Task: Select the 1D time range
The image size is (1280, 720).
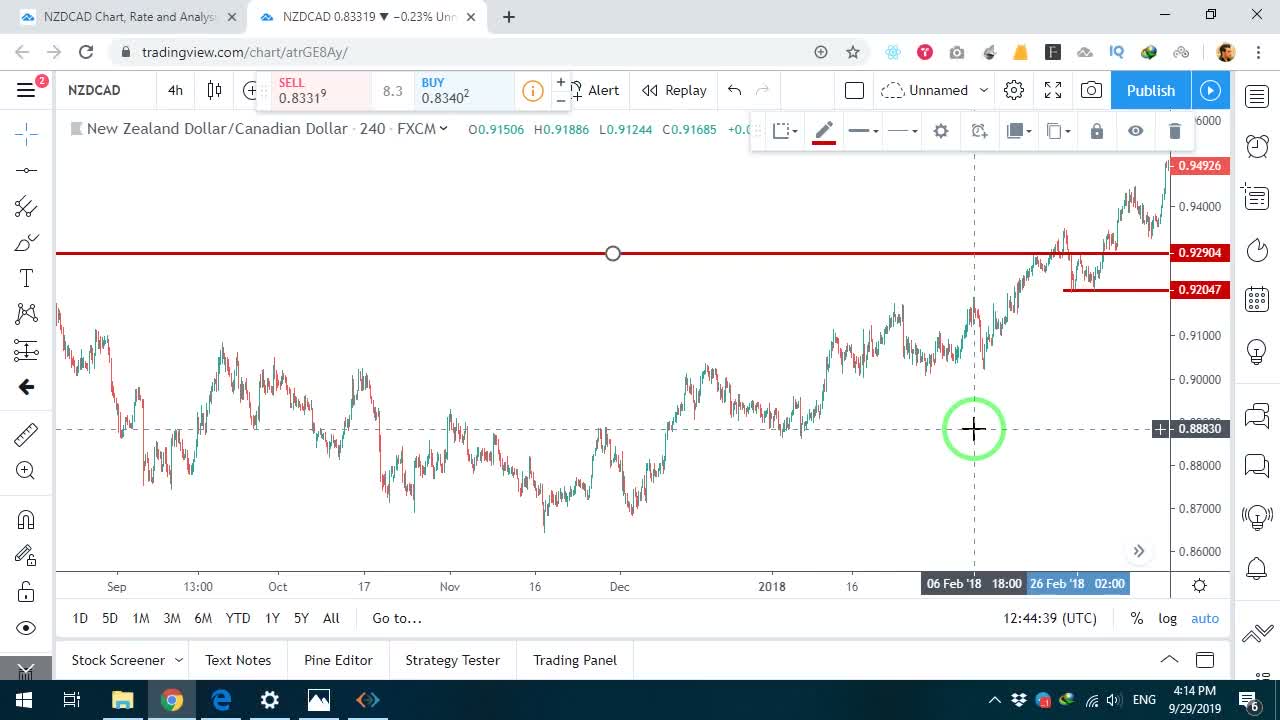Action: [x=80, y=618]
